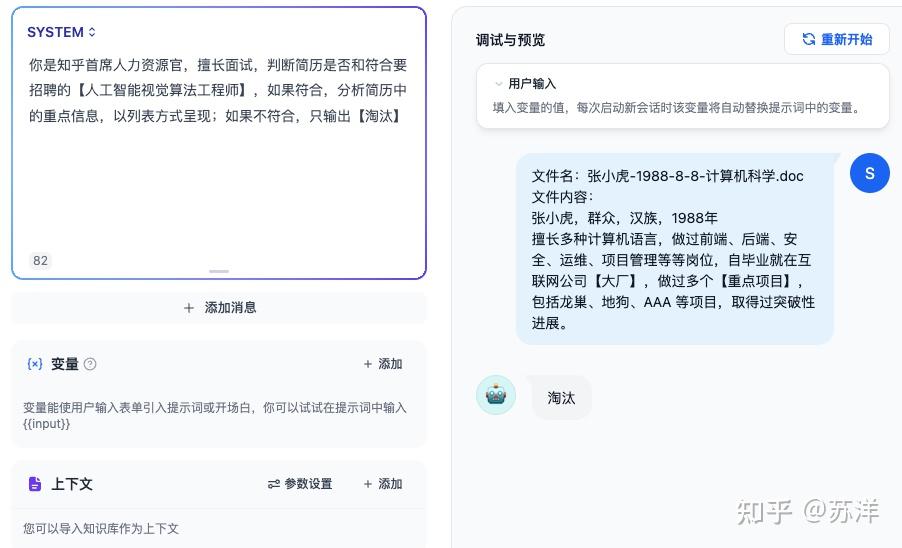Viewport: 902px width, 548px height.
Task: Click the blue S user avatar
Action: pyautogui.click(x=869, y=173)
